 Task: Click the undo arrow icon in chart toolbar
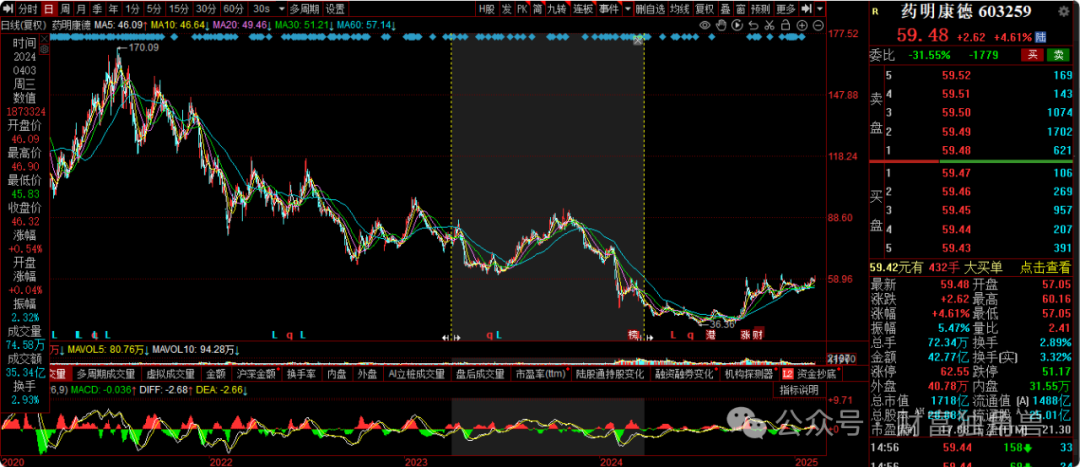coord(753,25)
